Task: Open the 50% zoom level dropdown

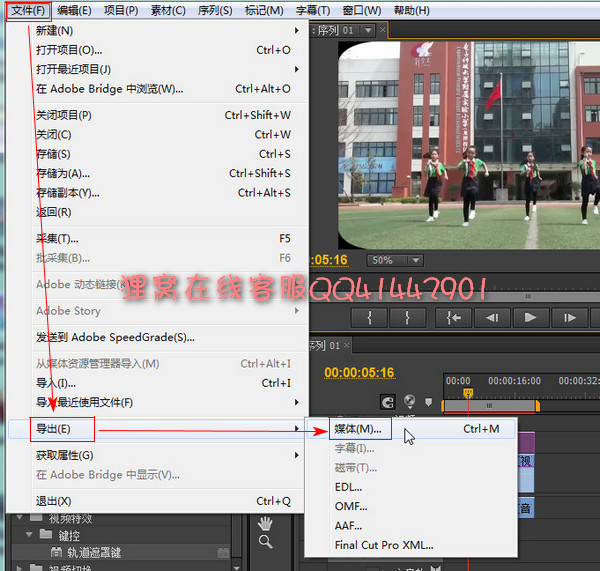Action: point(395,261)
